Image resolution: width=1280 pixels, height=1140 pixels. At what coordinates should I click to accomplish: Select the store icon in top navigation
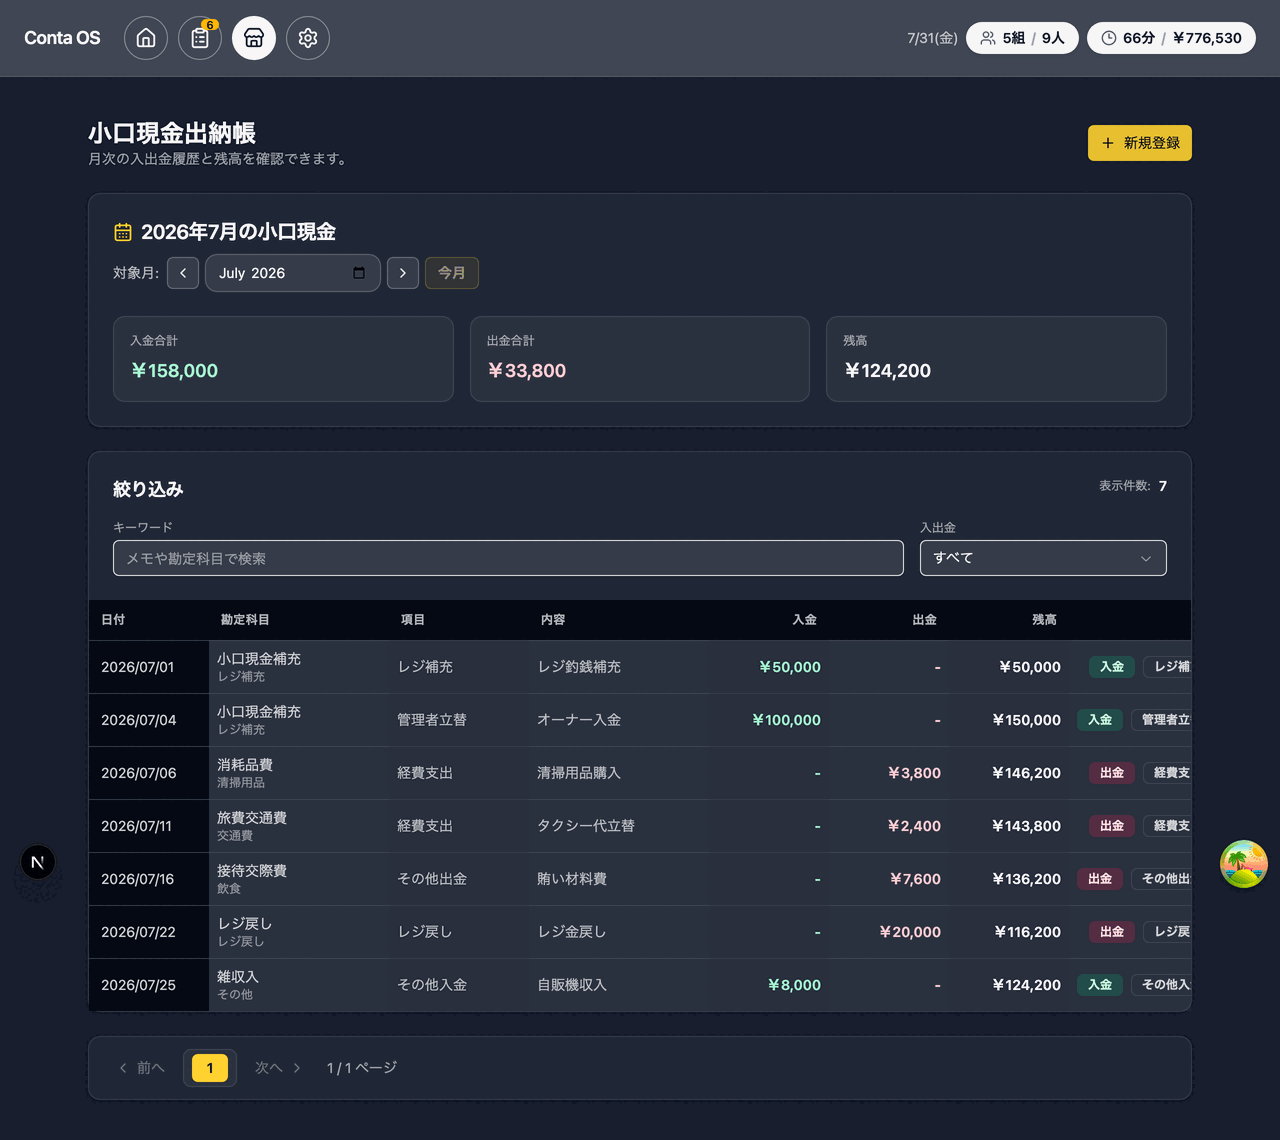click(254, 38)
